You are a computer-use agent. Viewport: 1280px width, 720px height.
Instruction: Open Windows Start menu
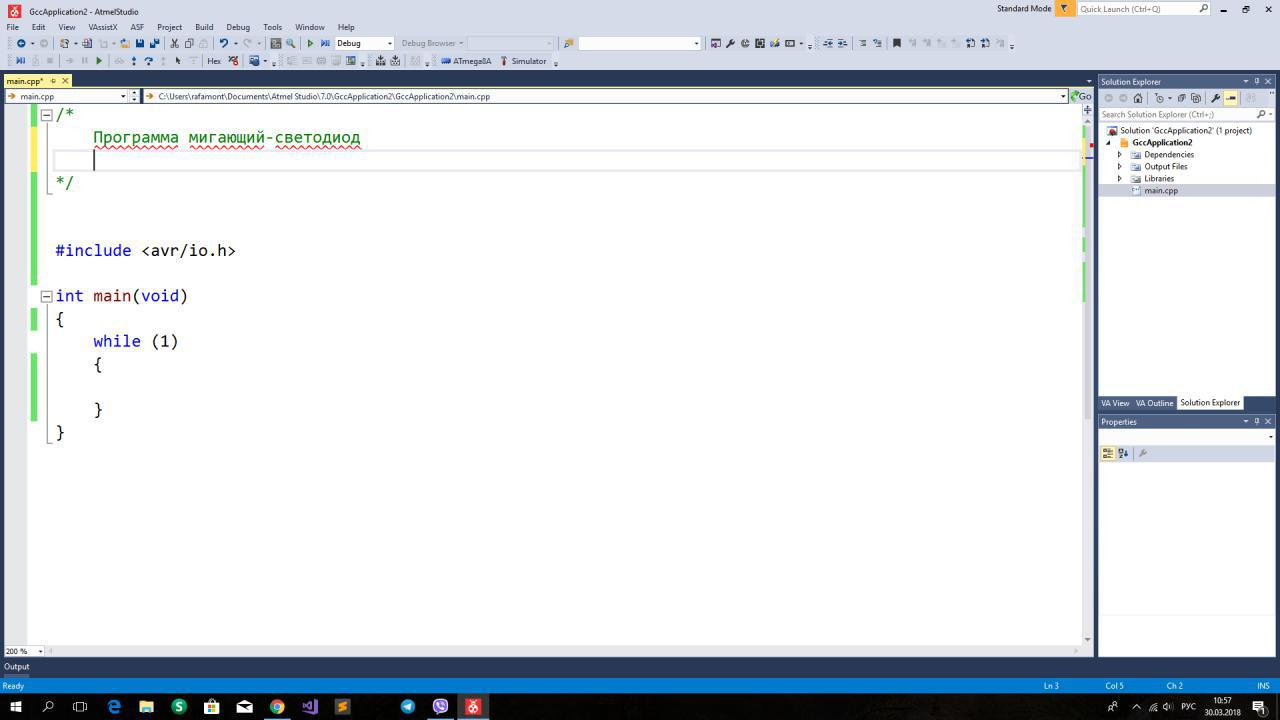point(15,706)
